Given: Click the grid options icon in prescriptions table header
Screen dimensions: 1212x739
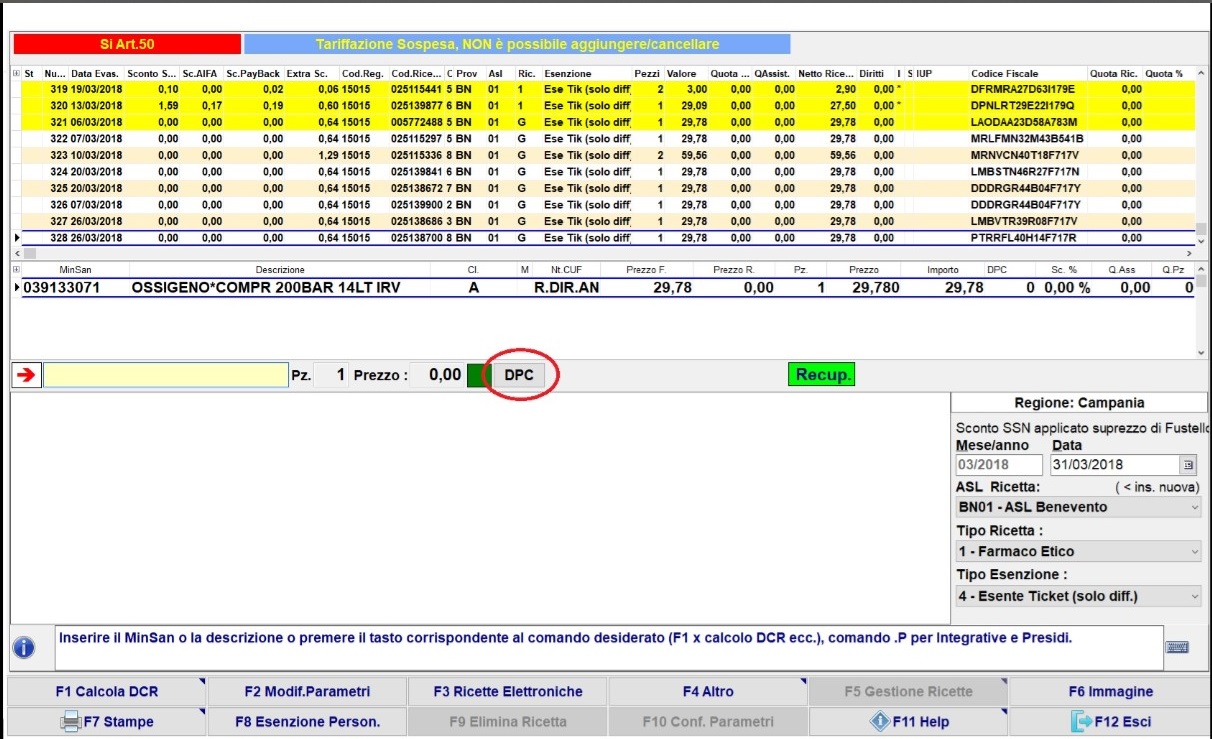Looking at the screenshot, I should [15, 73].
